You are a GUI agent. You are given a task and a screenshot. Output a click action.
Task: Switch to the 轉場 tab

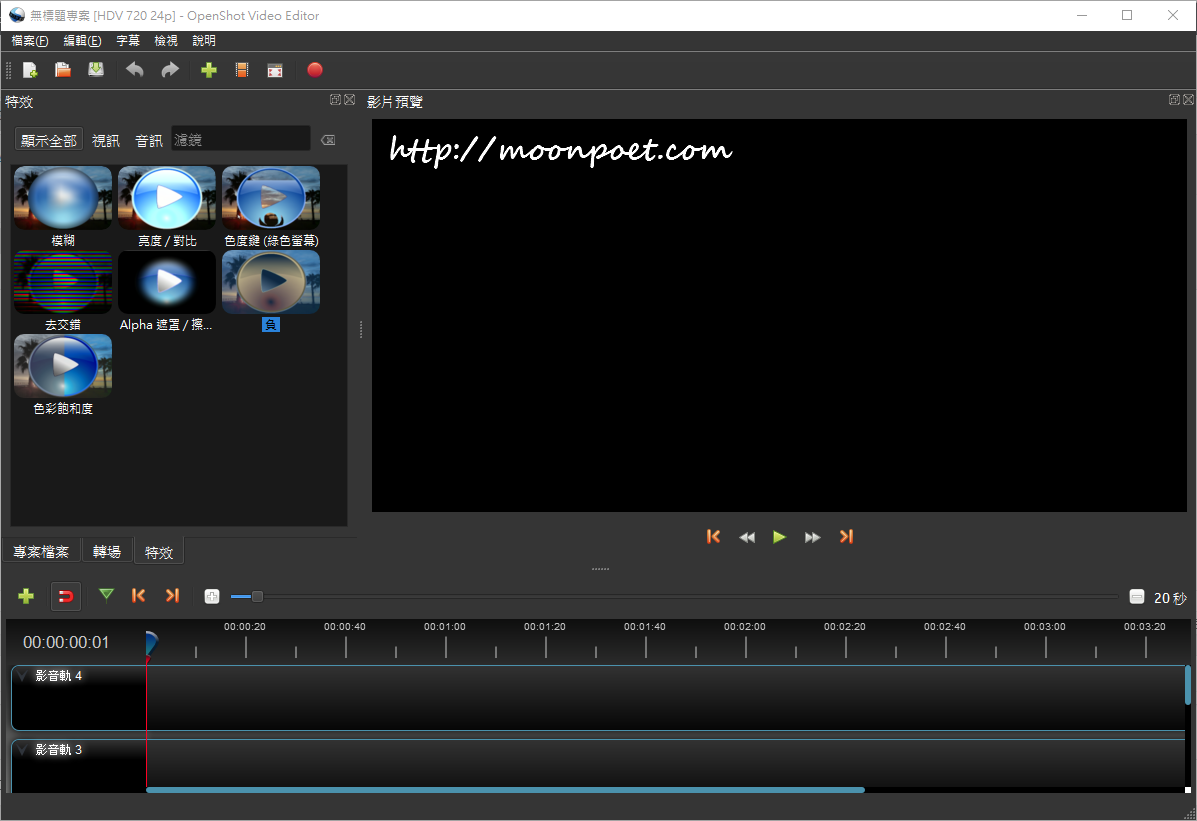[107, 552]
